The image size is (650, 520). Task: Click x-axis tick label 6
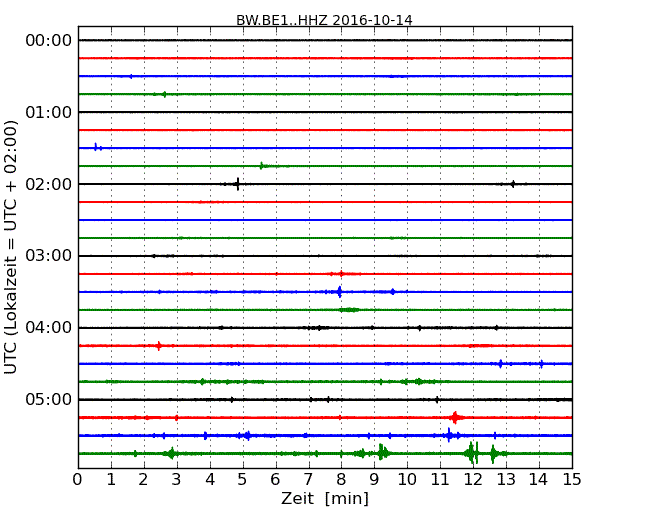(x=275, y=479)
